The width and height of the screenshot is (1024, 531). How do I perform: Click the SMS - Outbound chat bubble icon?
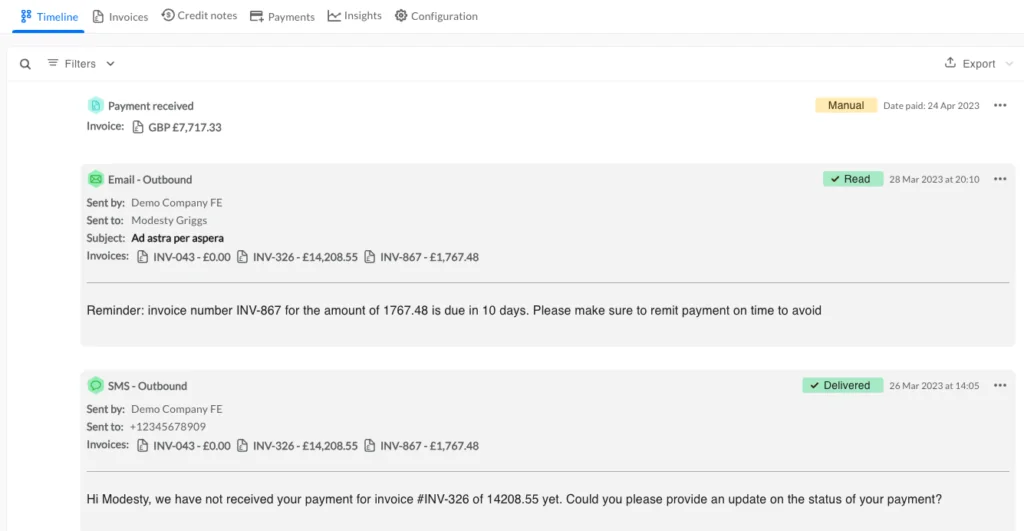tap(95, 385)
